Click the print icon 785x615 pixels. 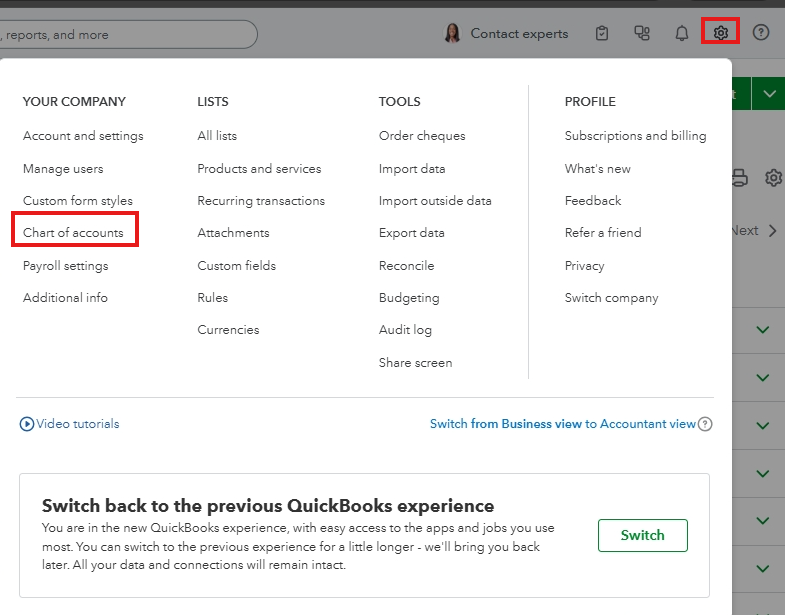[739, 178]
